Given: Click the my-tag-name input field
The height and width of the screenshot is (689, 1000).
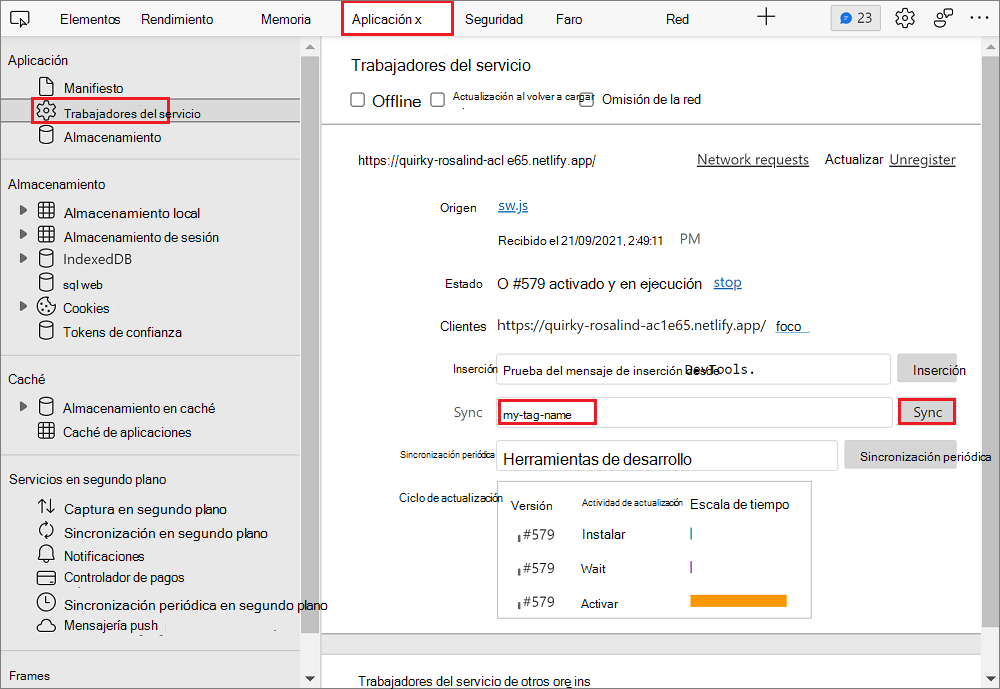Looking at the screenshot, I should pyautogui.click(x=547, y=411).
